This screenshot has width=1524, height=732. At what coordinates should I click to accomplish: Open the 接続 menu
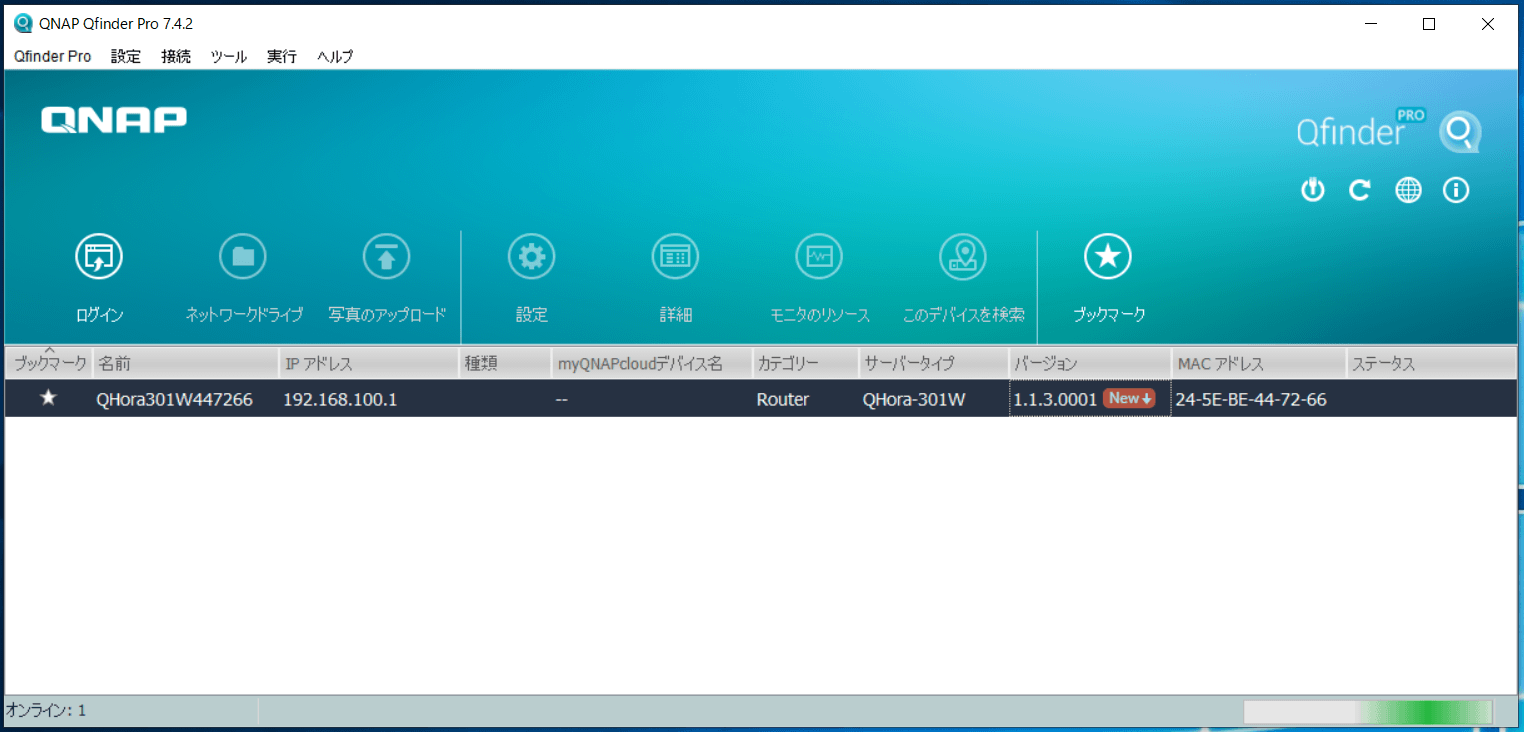[x=176, y=57]
